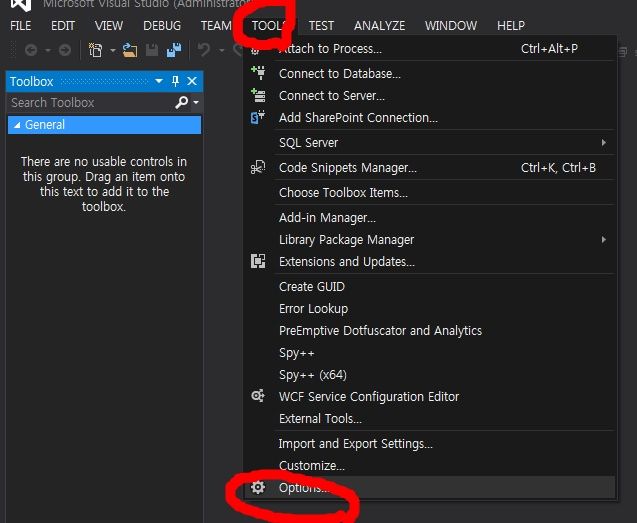Image resolution: width=637 pixels, height=523 pixels.
Task: Open Options from Tools menu
Action: coord(431,488)
